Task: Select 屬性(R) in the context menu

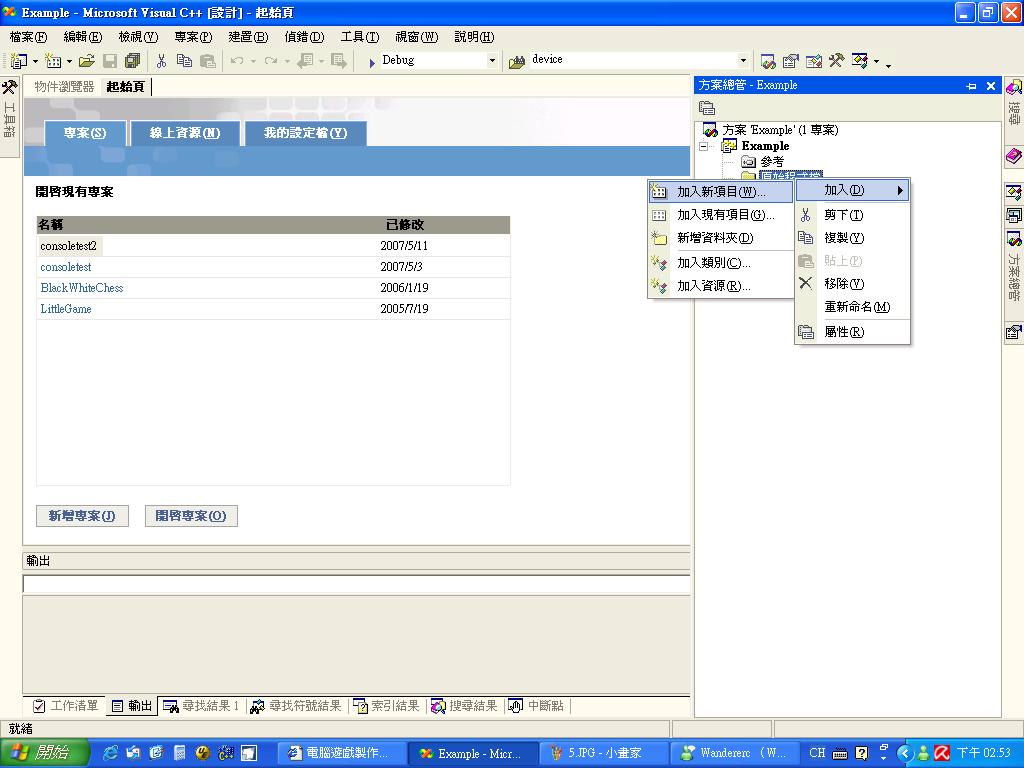Action: tap(852, 332)
